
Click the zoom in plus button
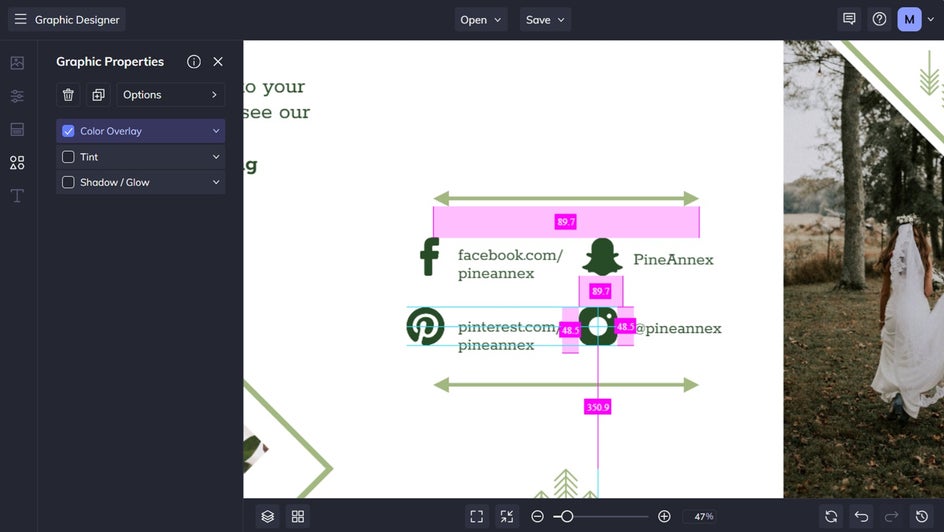click(664, 516)
